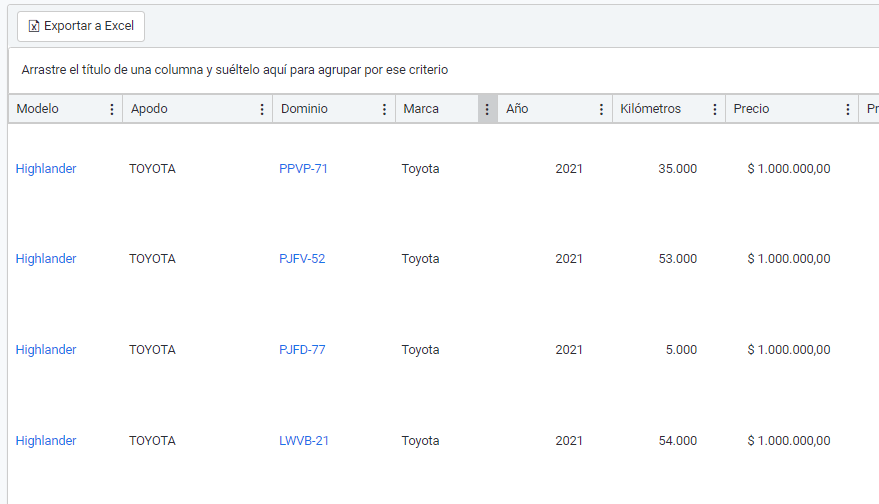Open the LWVB-21 domain link

click(303, 441)
